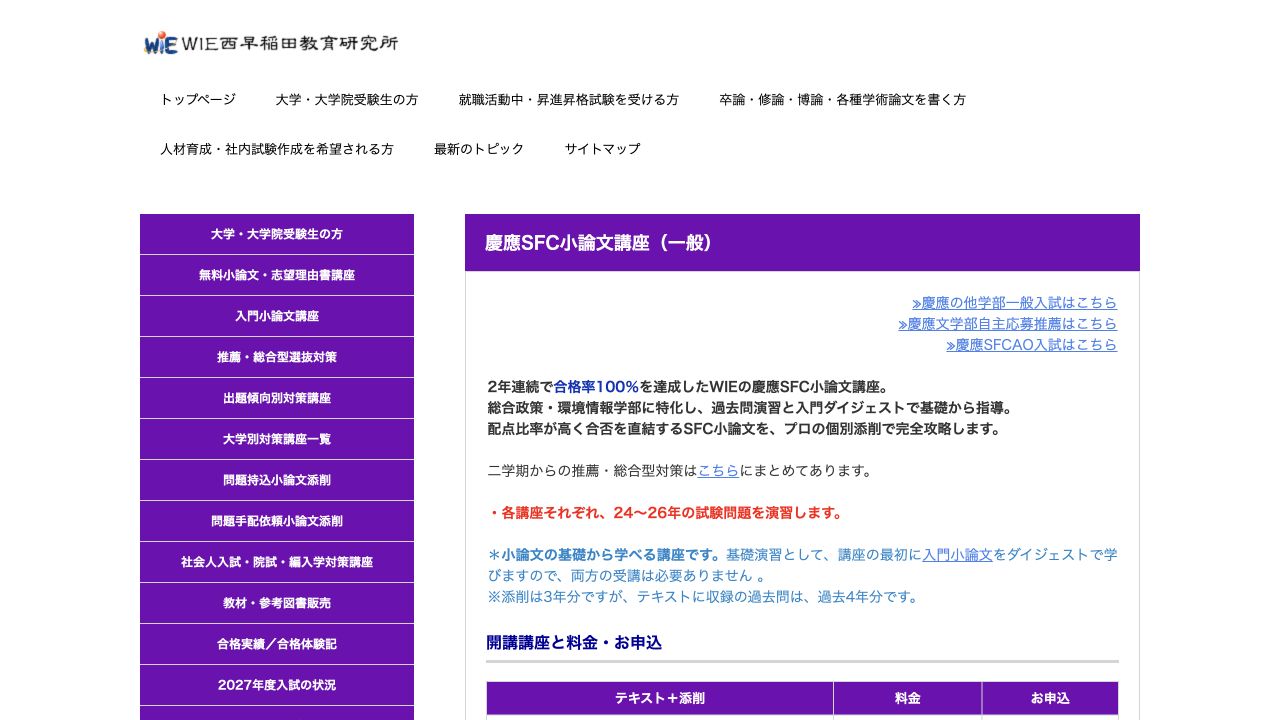
Task: Open the 最新のトピック menu item
Action: tap(479, 149)
